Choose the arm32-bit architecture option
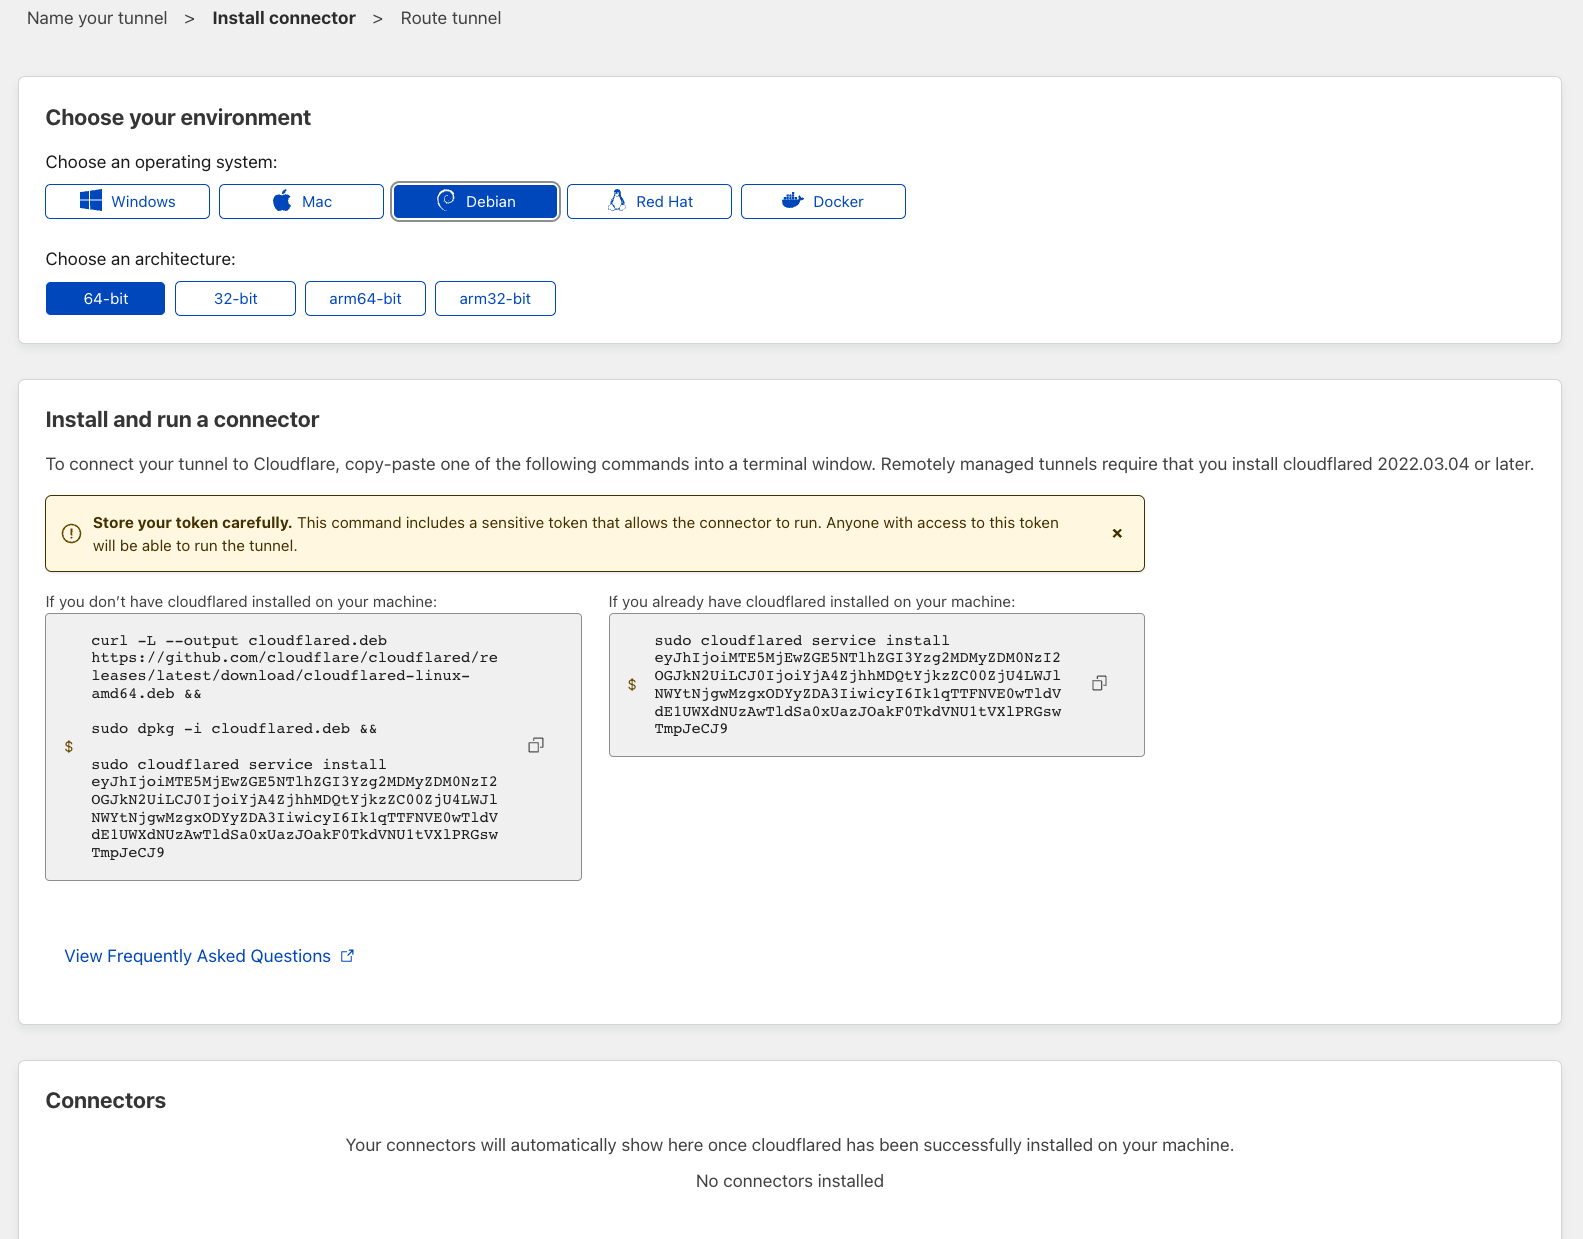This screenshot has width=1583, height=1239. (x=495, y=298)
